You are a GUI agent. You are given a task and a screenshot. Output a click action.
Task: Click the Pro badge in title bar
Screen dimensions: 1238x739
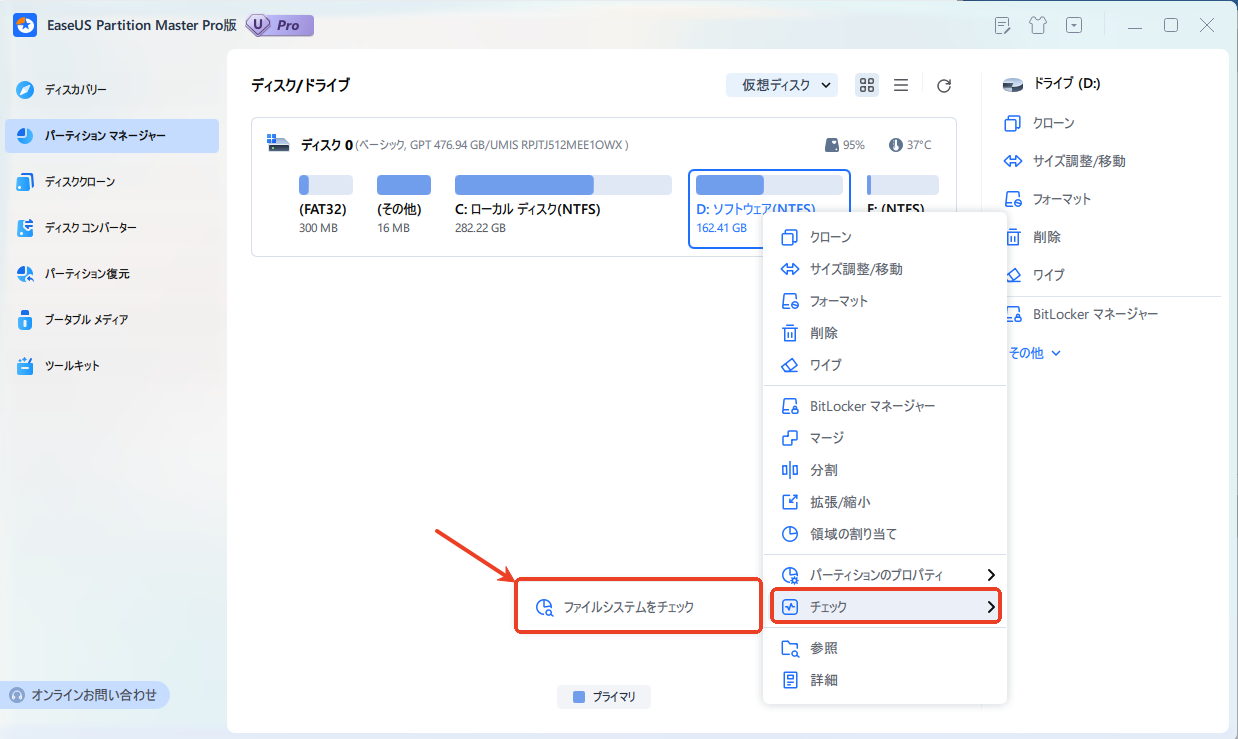click(279, 25)
